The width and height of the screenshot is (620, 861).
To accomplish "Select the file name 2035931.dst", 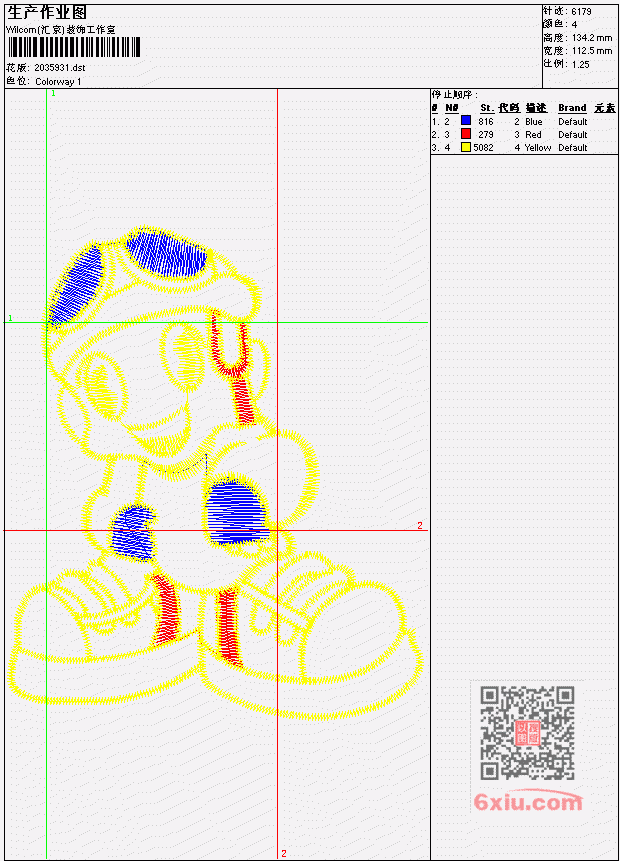I will pyautogui.click(x=60, y=68).
